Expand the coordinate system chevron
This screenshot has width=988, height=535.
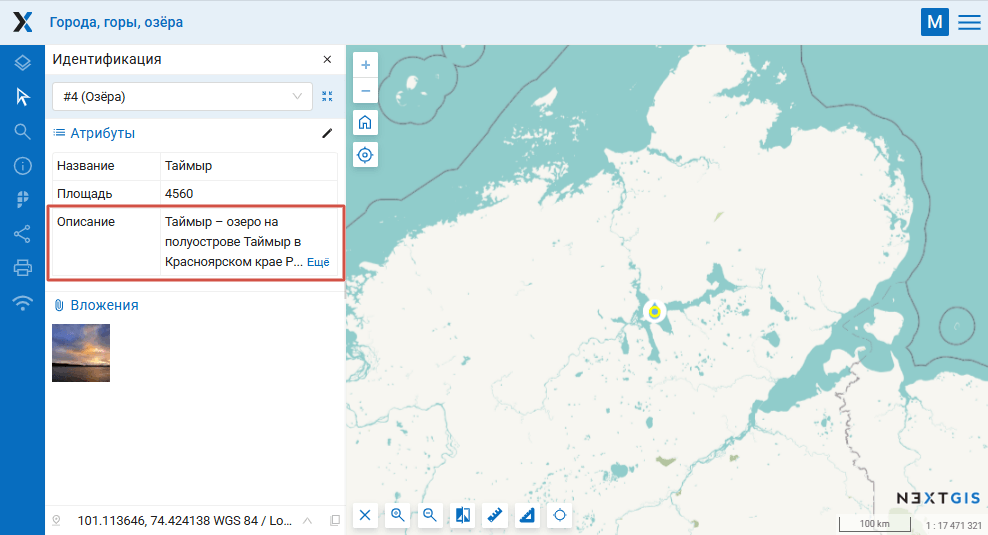[308, 520]
